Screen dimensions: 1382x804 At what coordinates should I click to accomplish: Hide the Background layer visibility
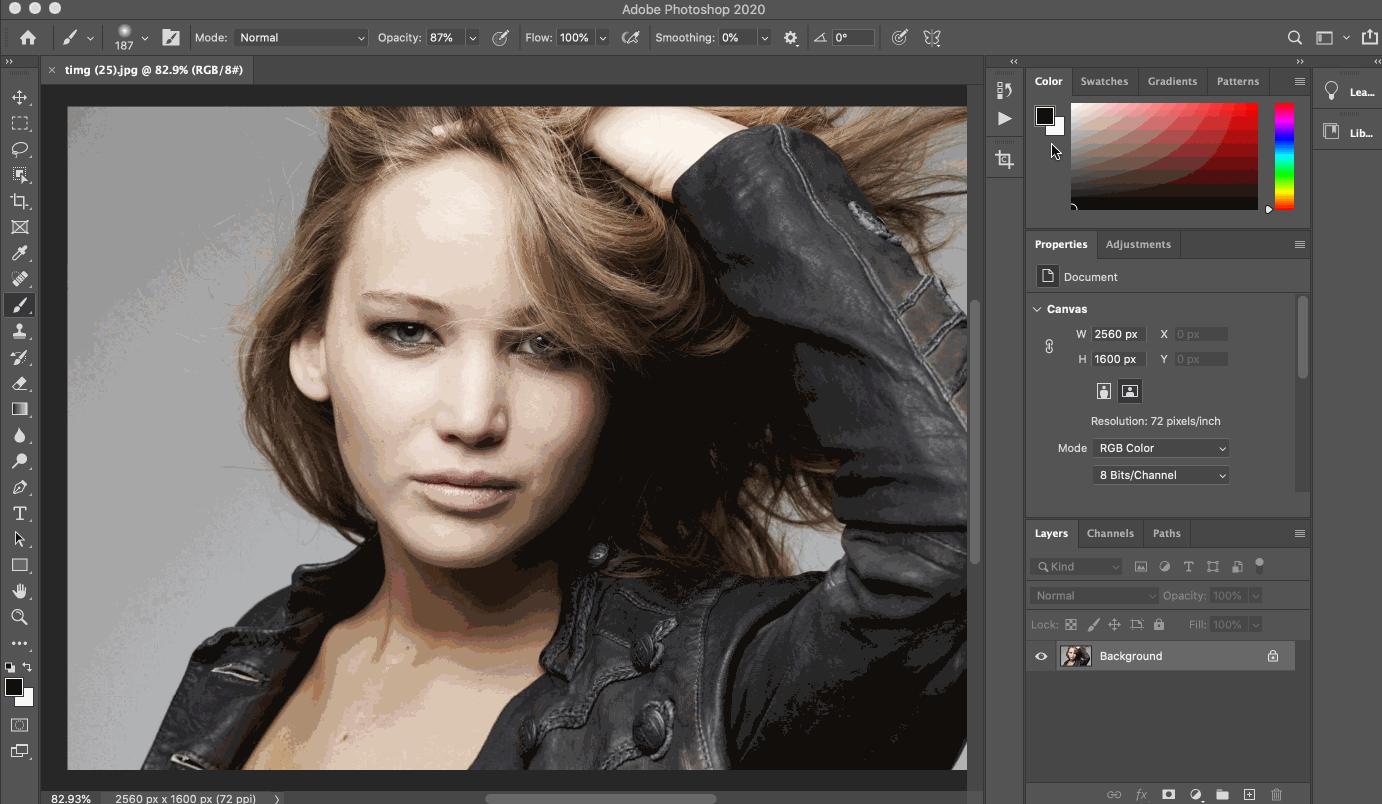(x=1041, y=656)
